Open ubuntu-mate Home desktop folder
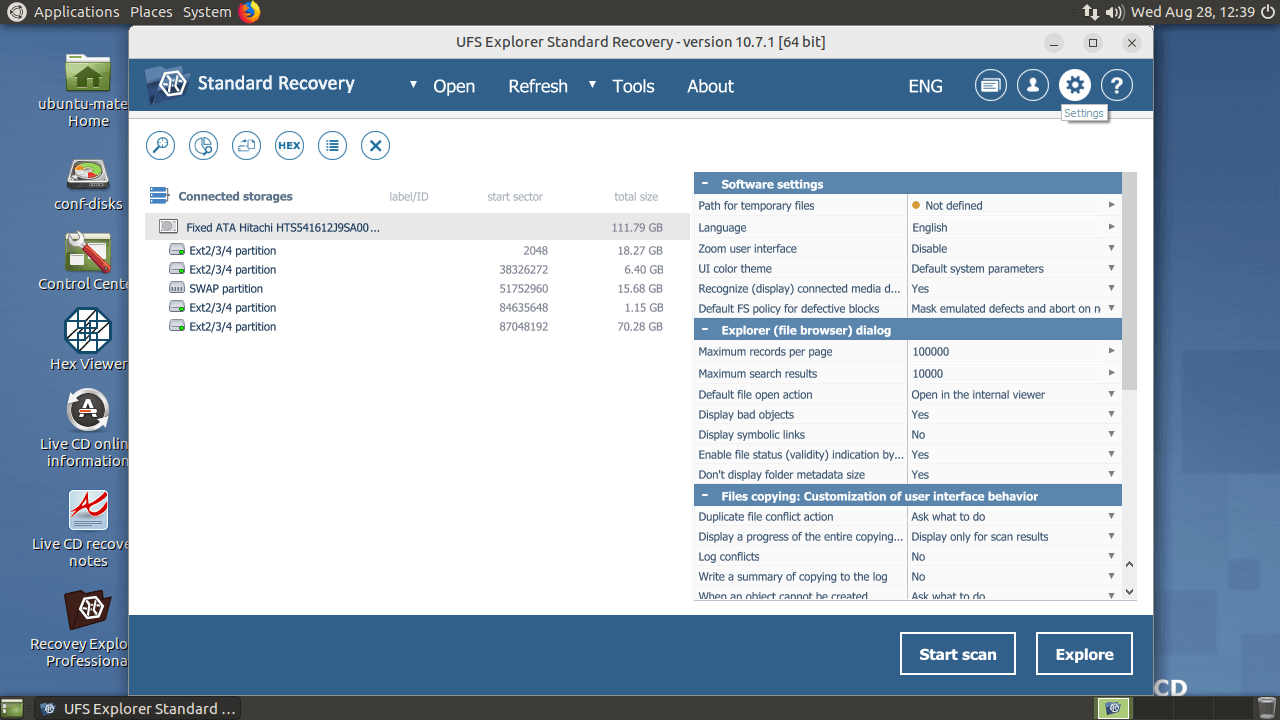Viewport: 1280px width, 720px height. pos(88,73)
